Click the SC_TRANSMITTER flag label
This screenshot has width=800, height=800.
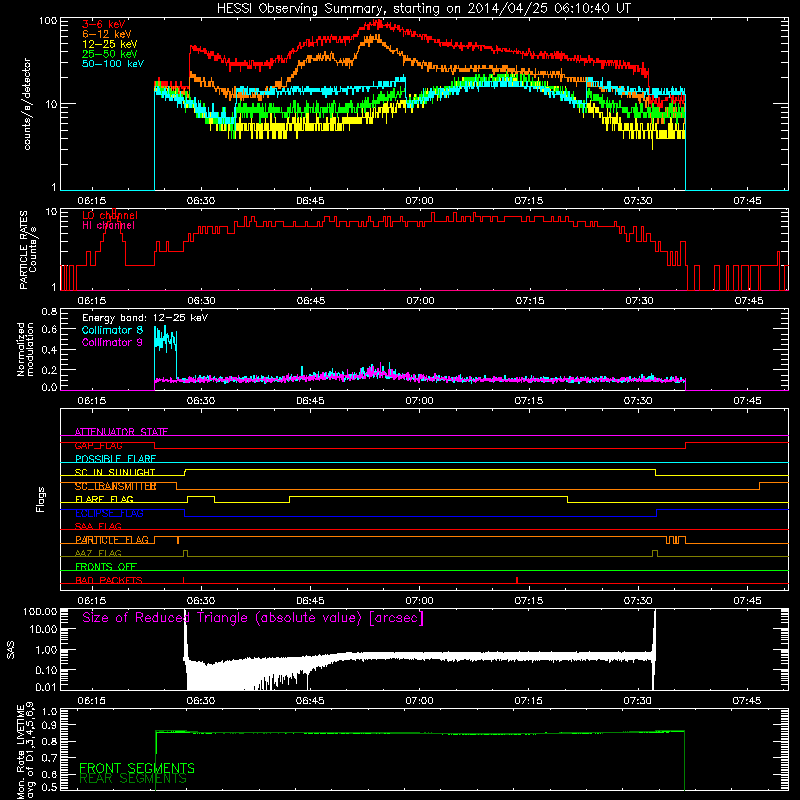coord(115,486)
